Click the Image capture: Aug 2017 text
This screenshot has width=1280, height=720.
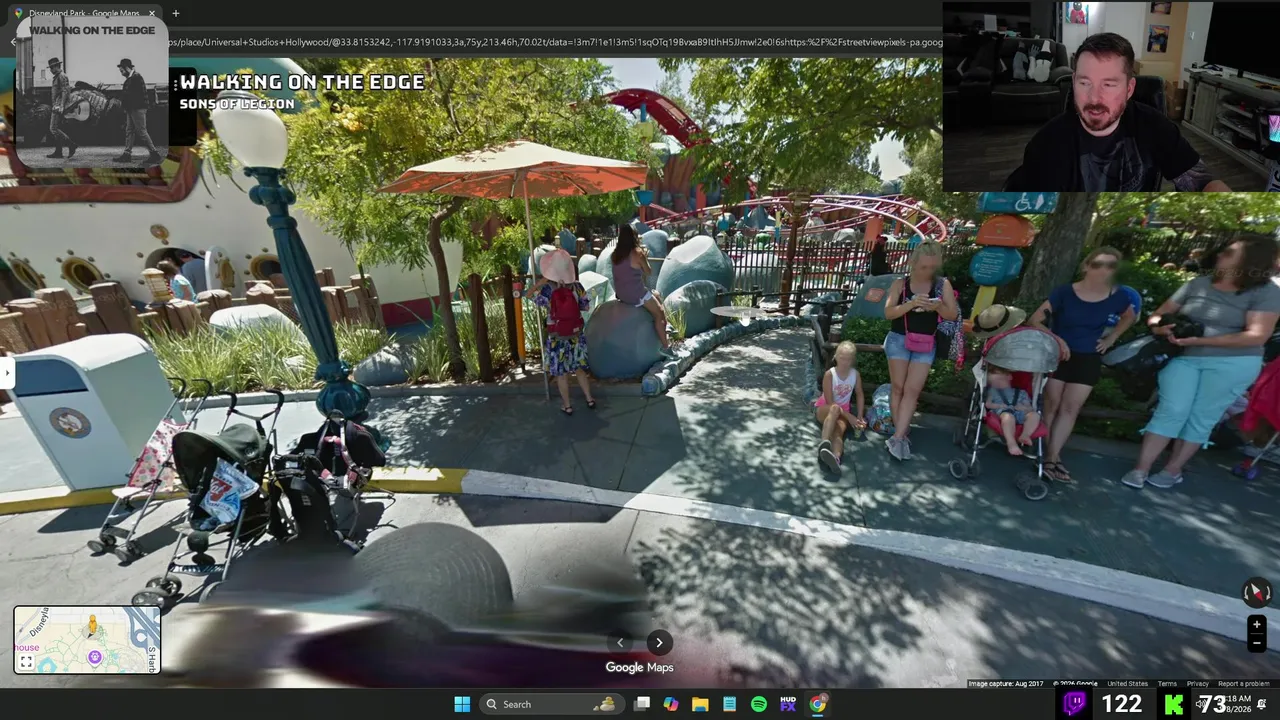(1005, 684)
